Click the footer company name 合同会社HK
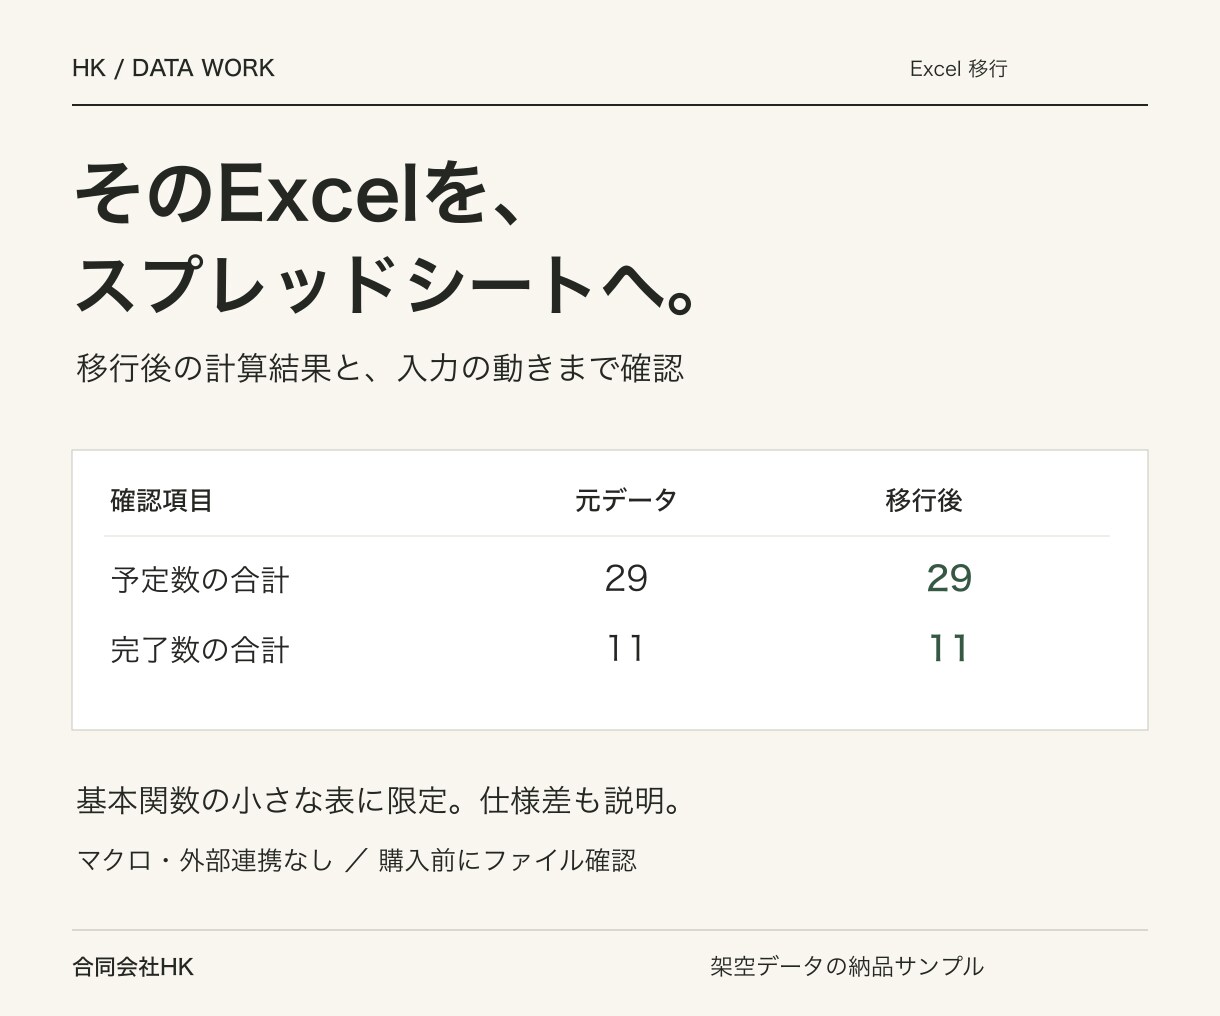Screen dimensions: 1220x1016 (x=133, y=967)
